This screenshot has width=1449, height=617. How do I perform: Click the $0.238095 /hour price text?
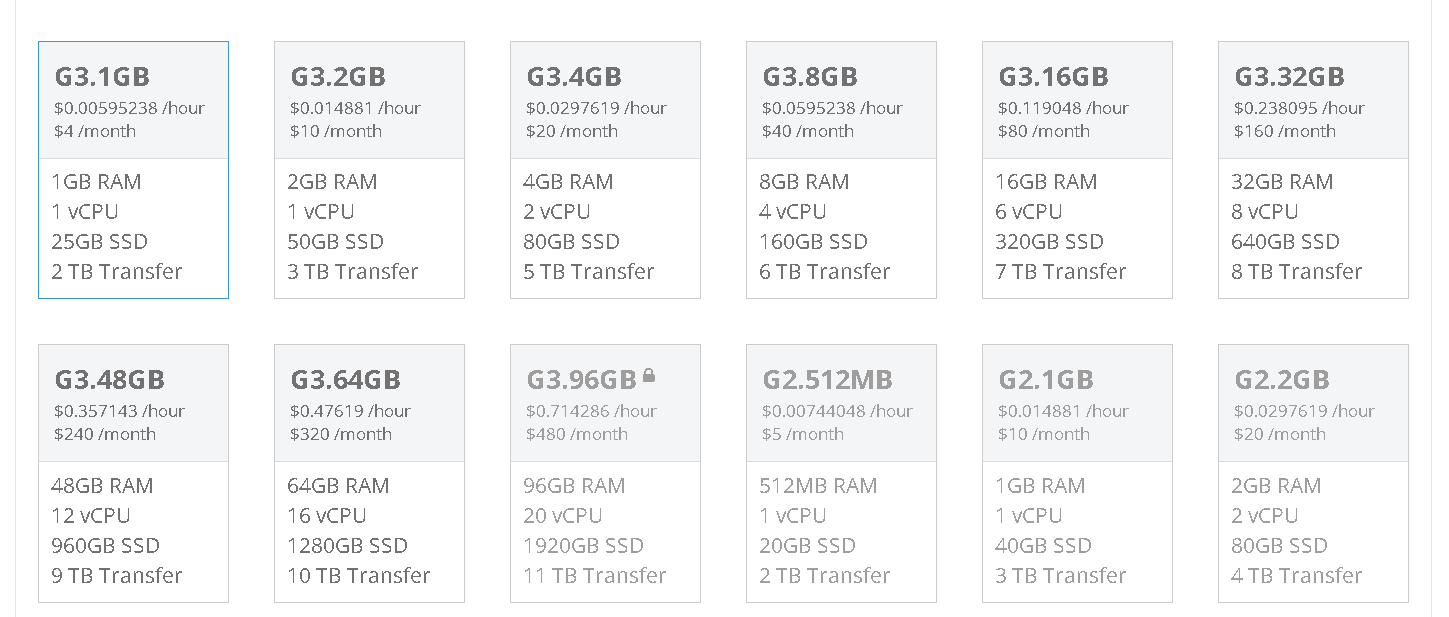pos(1299,108)
